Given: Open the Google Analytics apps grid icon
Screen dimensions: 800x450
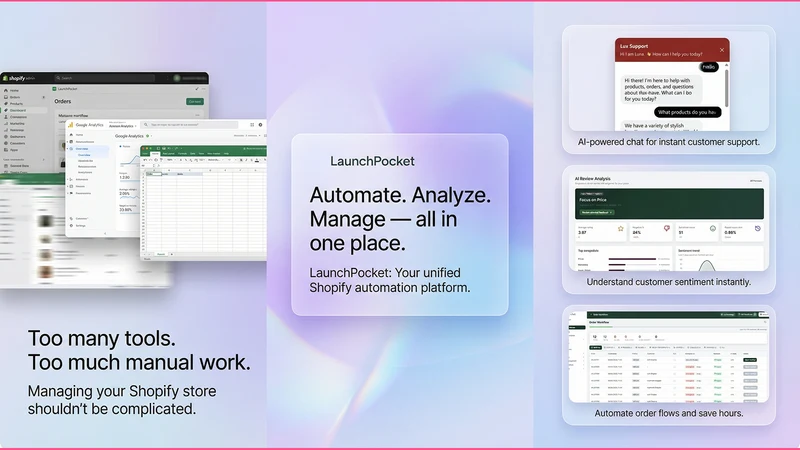Looking at the screenshot, I should pos(252,124).
